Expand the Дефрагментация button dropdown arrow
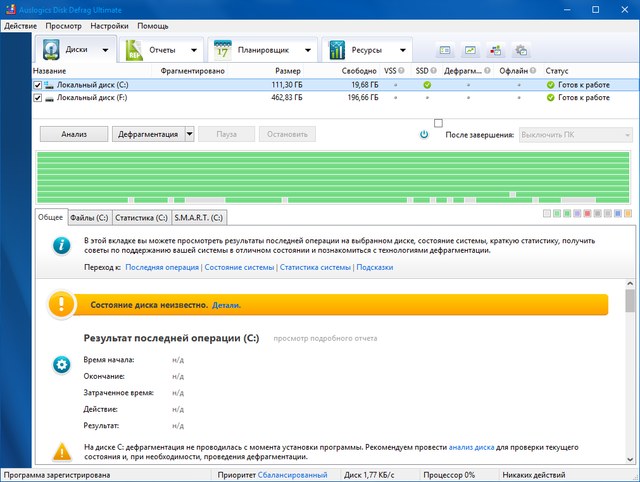The width and height of the screenshot is (640, 482). click(189, 134)
